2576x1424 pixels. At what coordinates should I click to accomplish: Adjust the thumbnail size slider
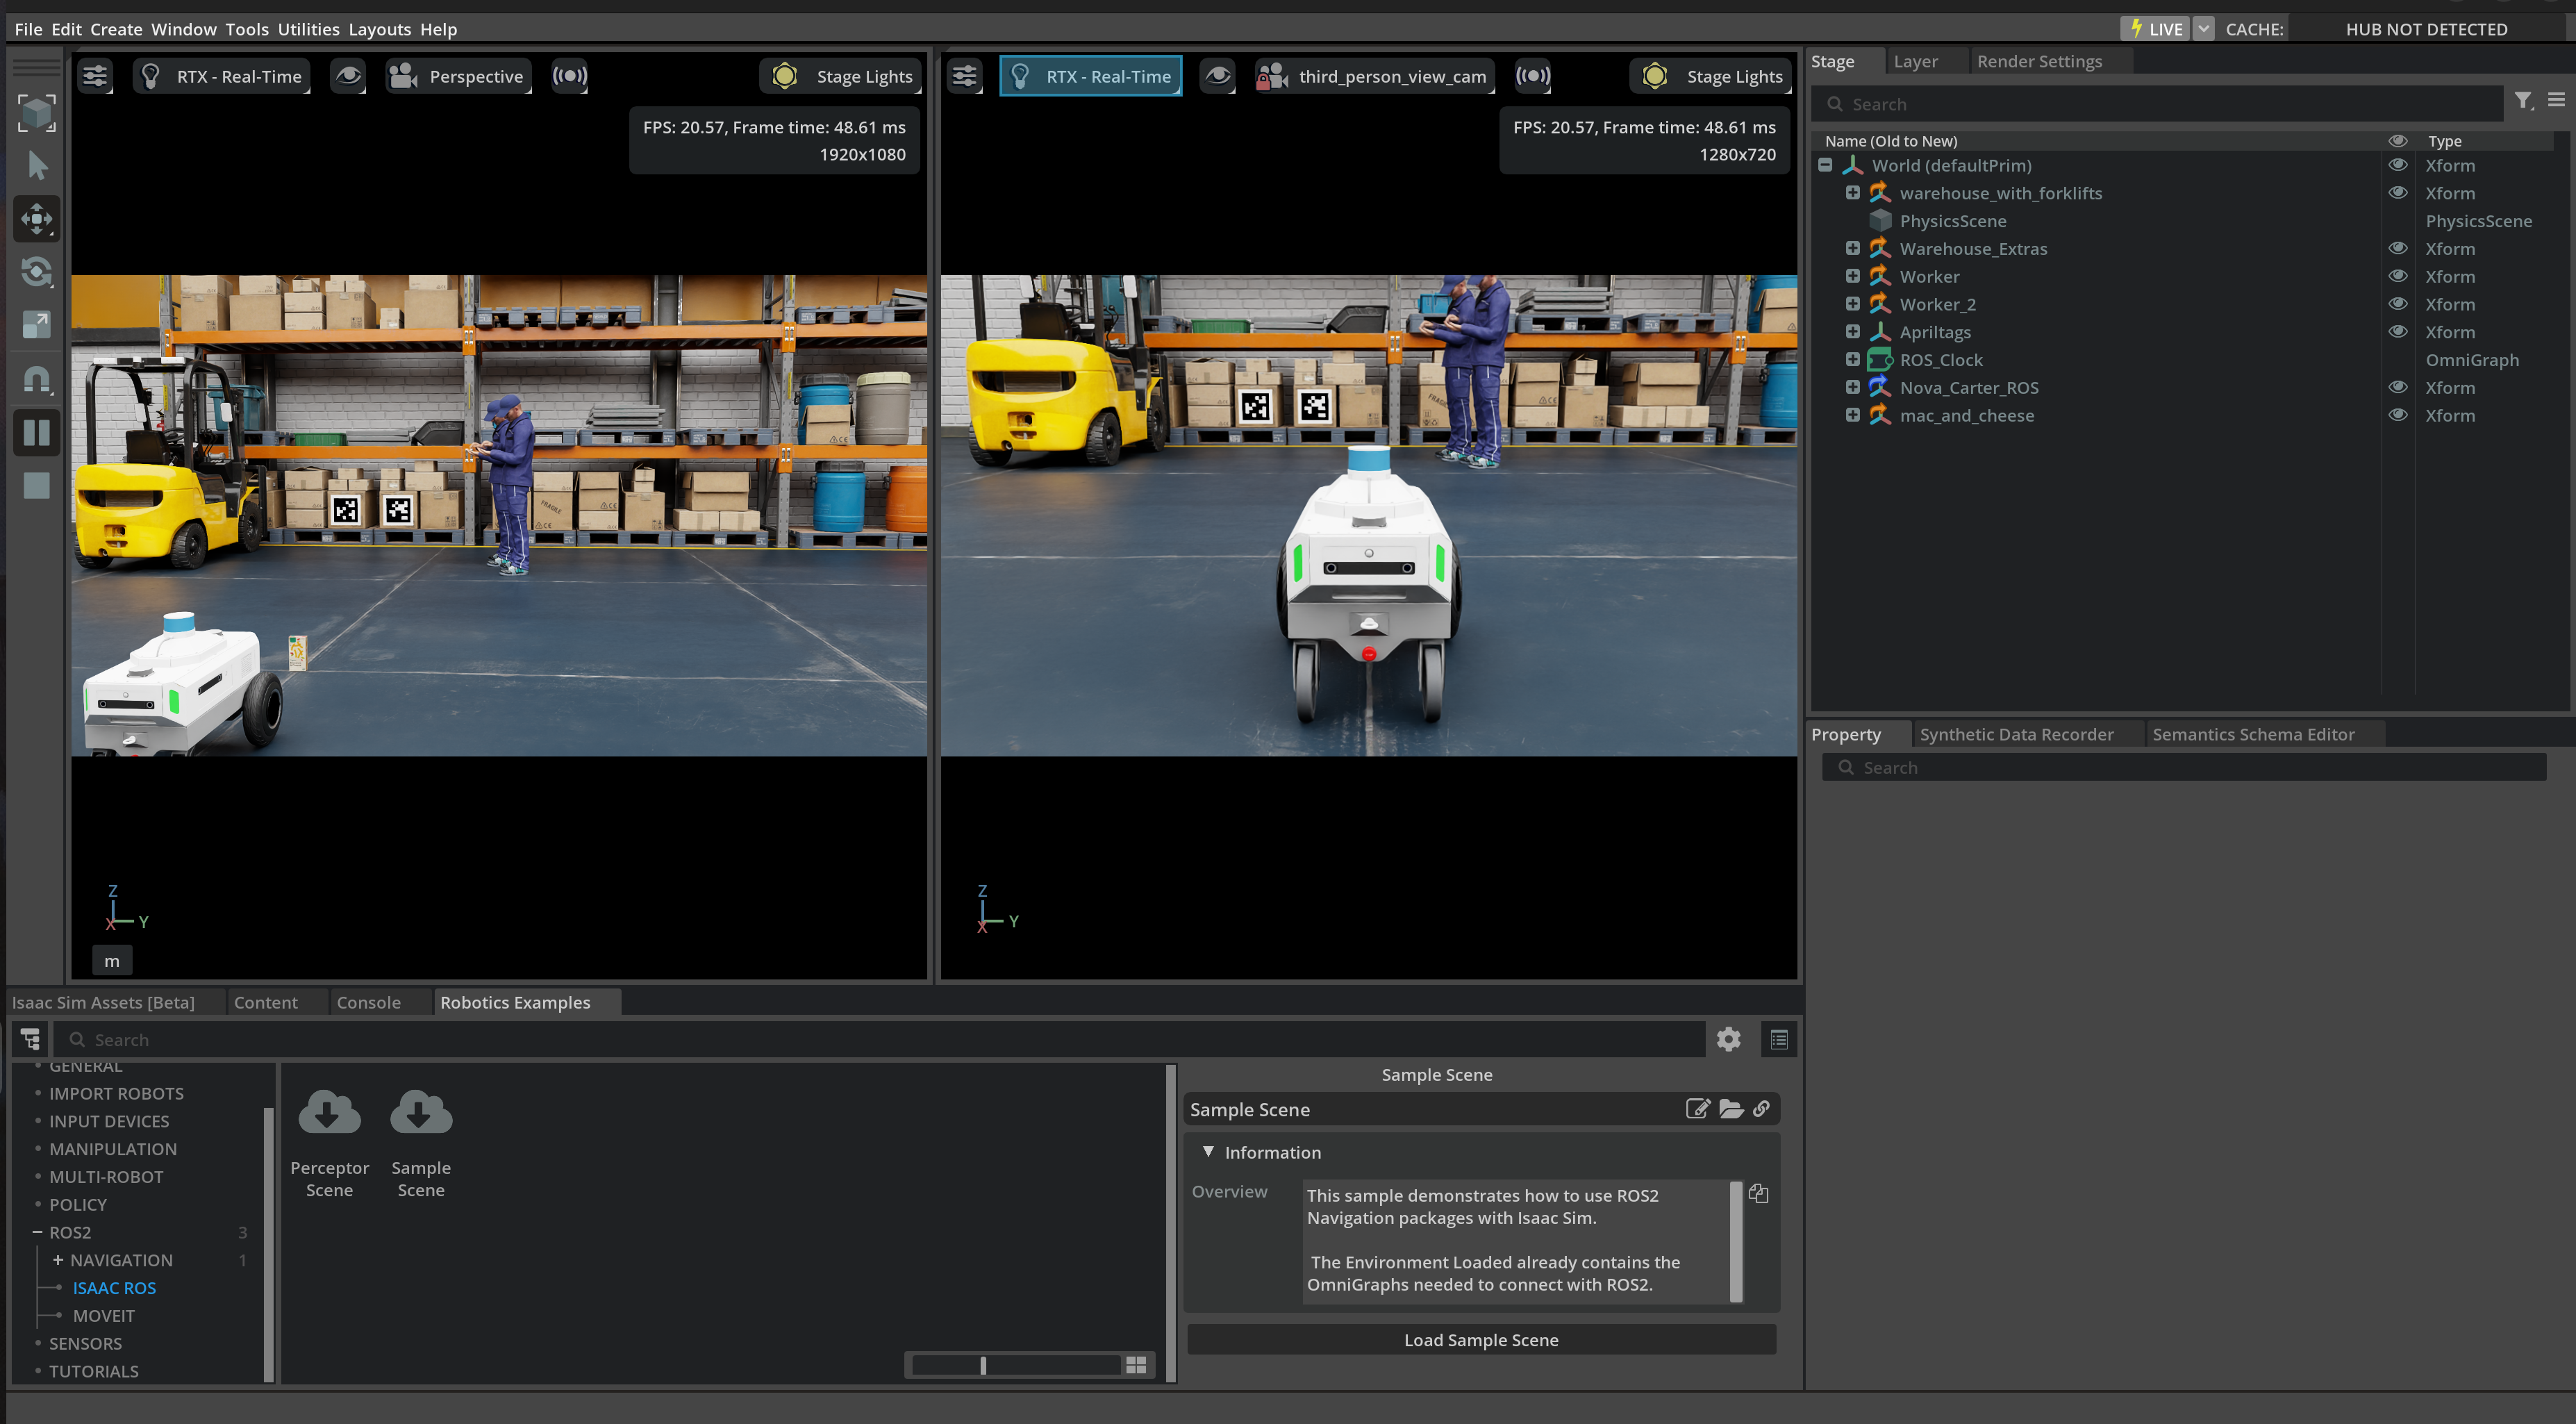coord(1017,1365)
